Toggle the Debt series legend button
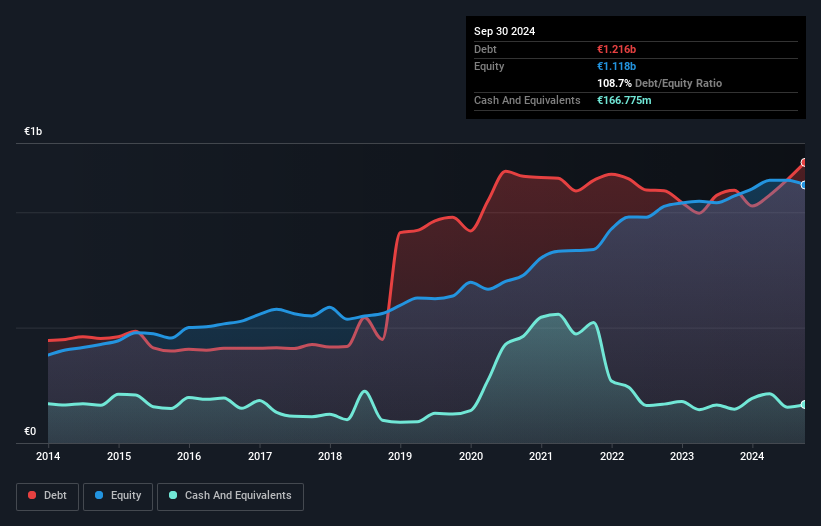Screen dimensions: 821x526 pyautogui.click(x=48, y=496)
